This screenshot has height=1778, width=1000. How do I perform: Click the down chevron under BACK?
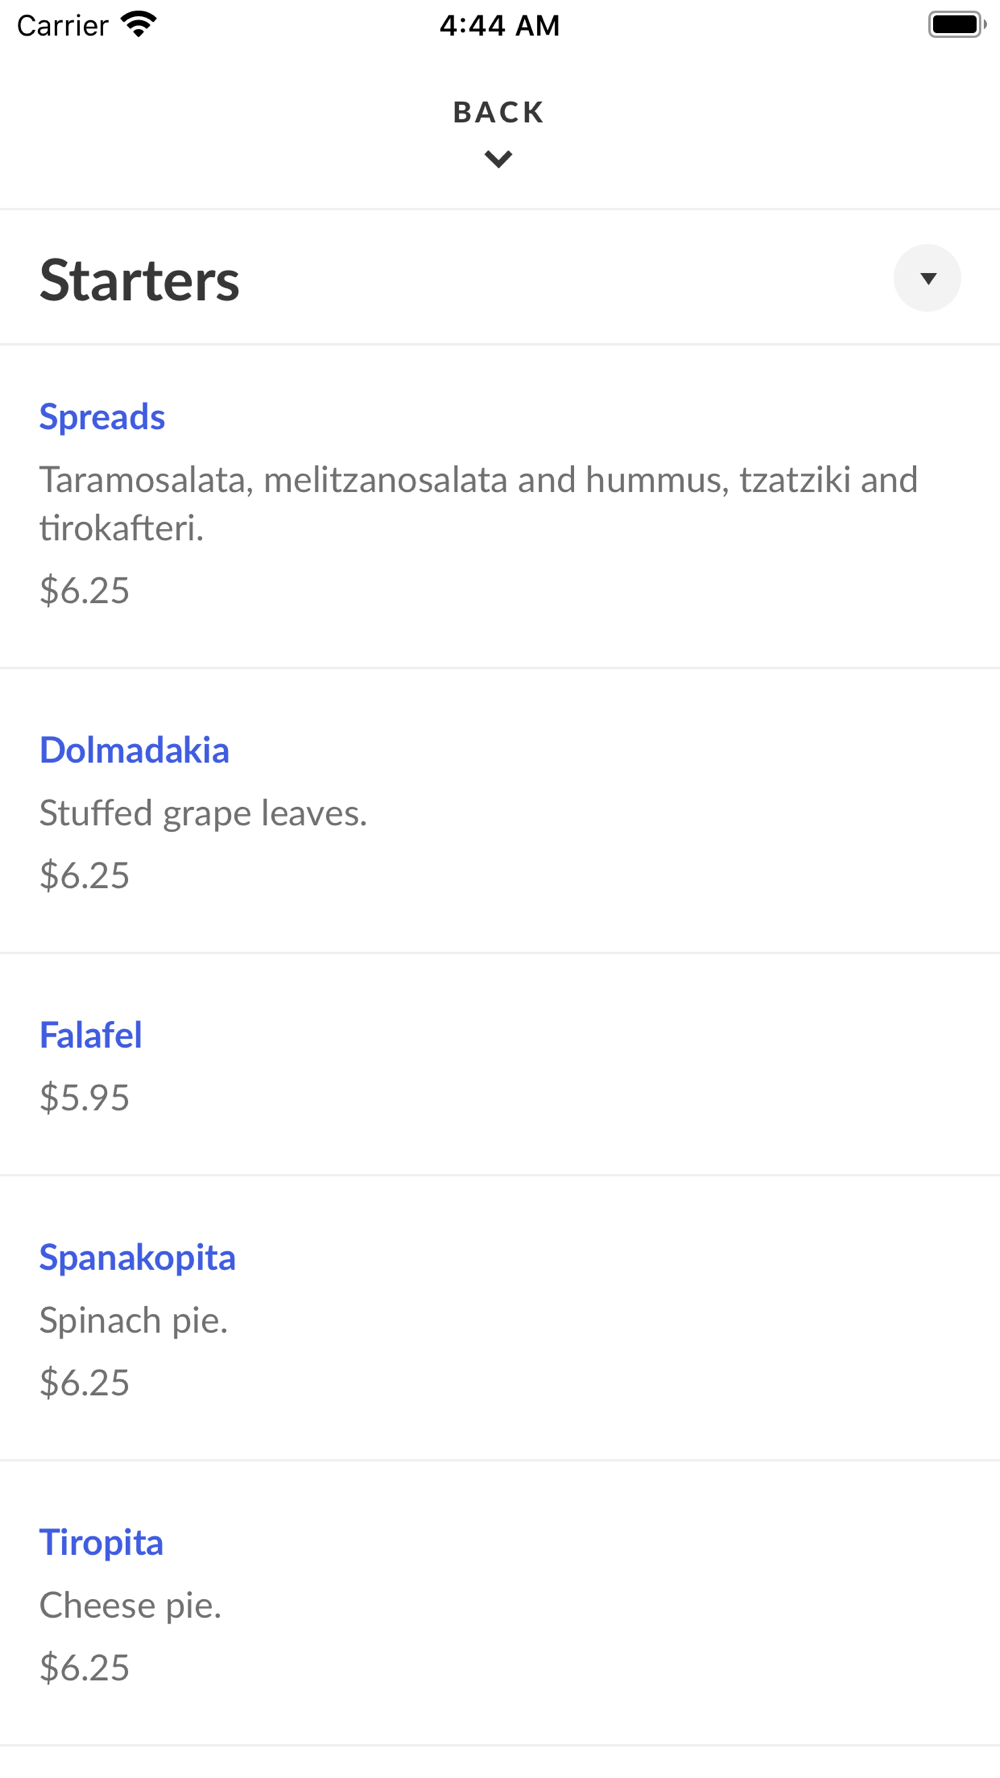[498, 159]
